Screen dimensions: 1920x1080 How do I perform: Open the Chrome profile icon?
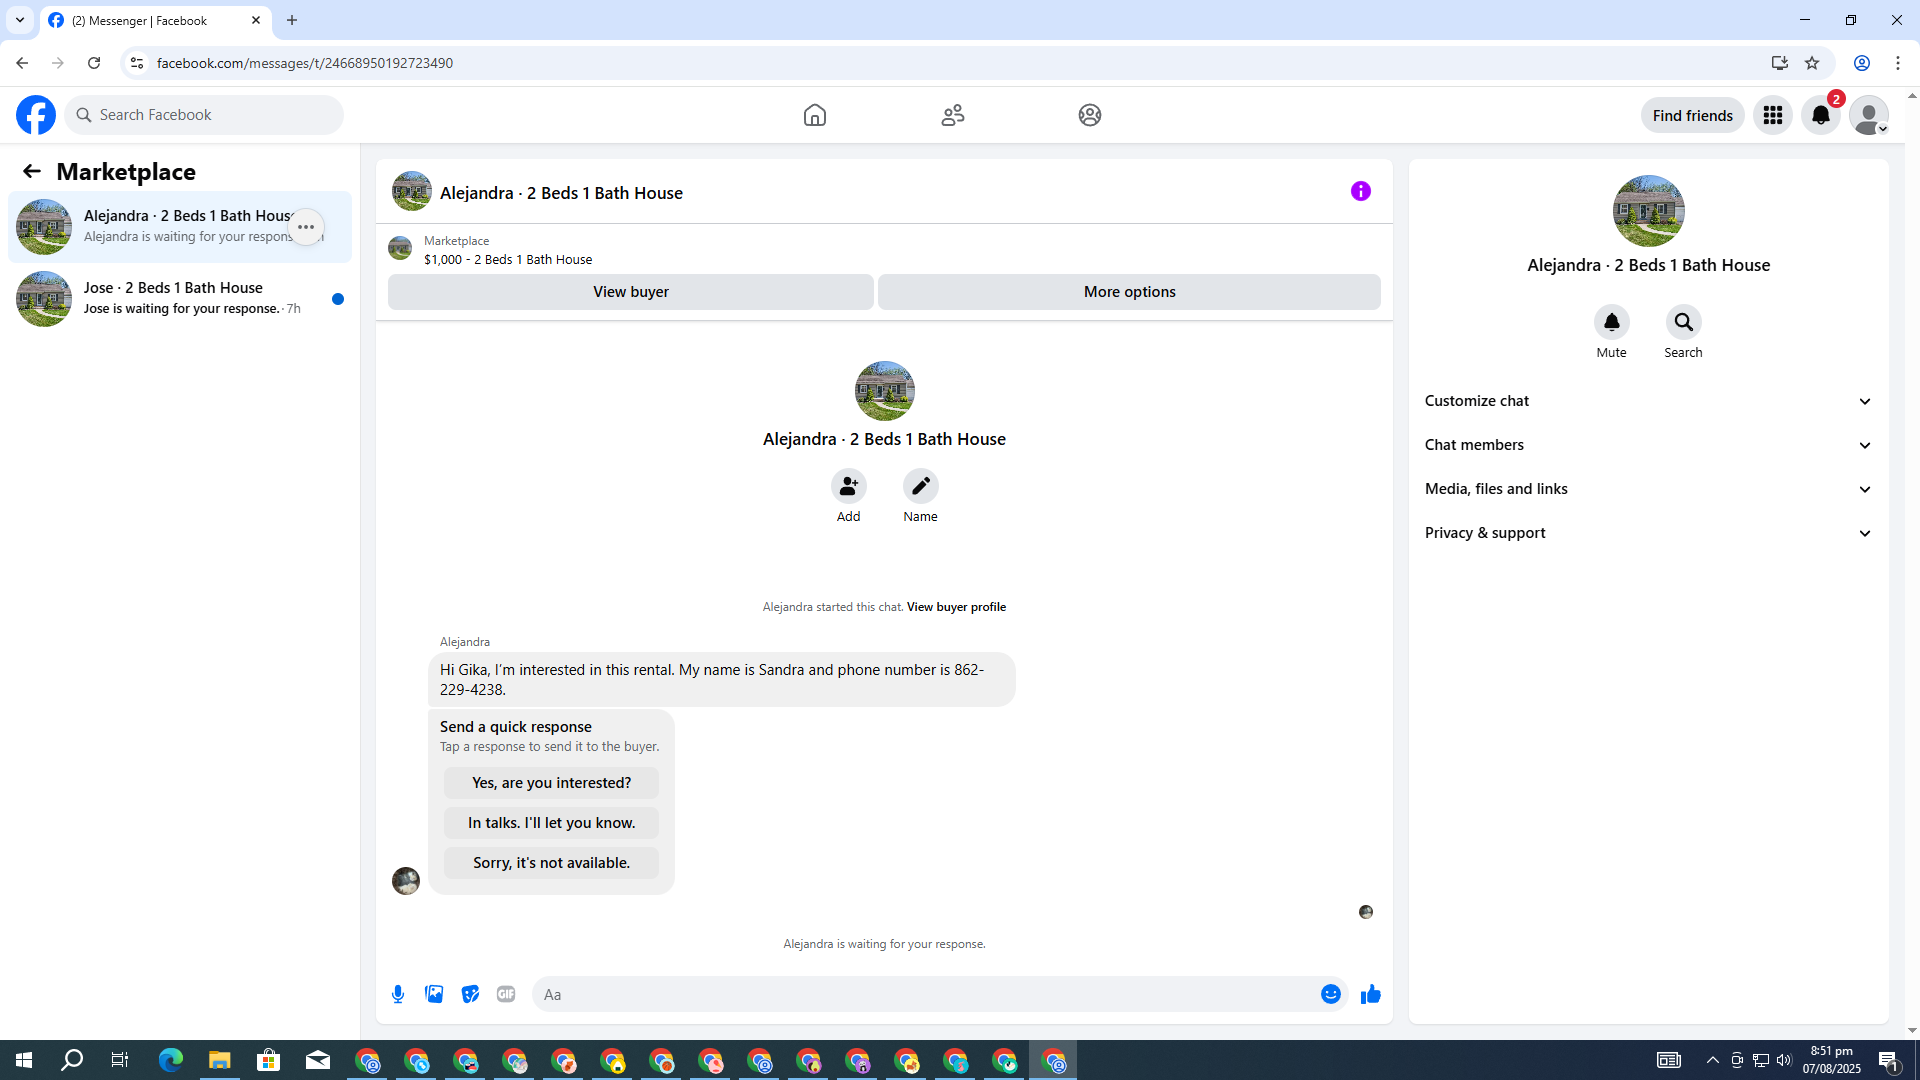point(1862,63)
